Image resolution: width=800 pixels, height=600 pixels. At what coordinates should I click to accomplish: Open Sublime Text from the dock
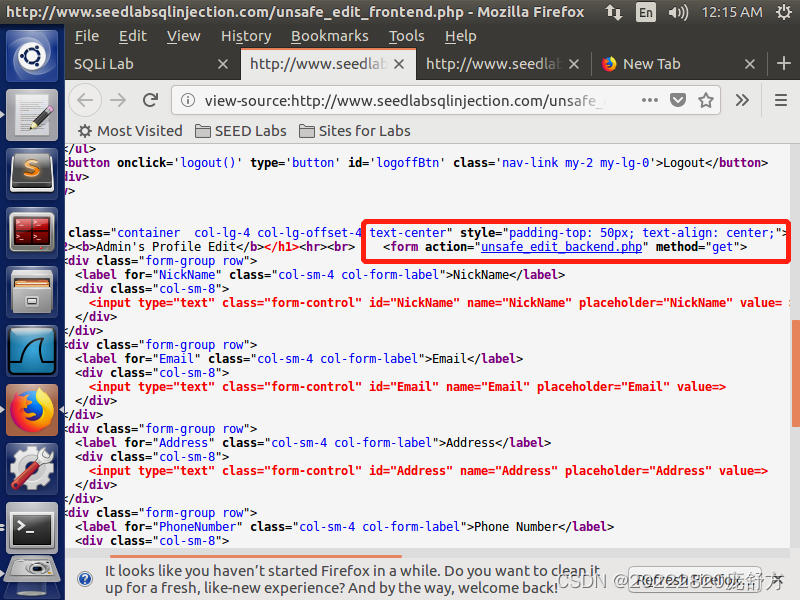click(32, 173)
